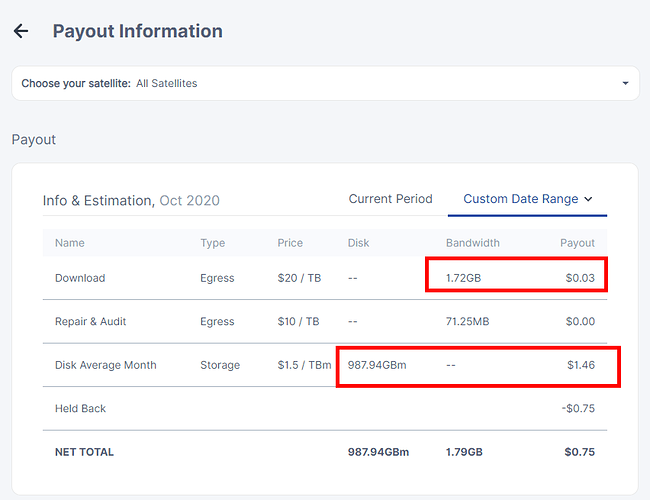The image size is (650, 500).
Task: Click the $0.03 download payout value
Action: [x=580, y=278]
